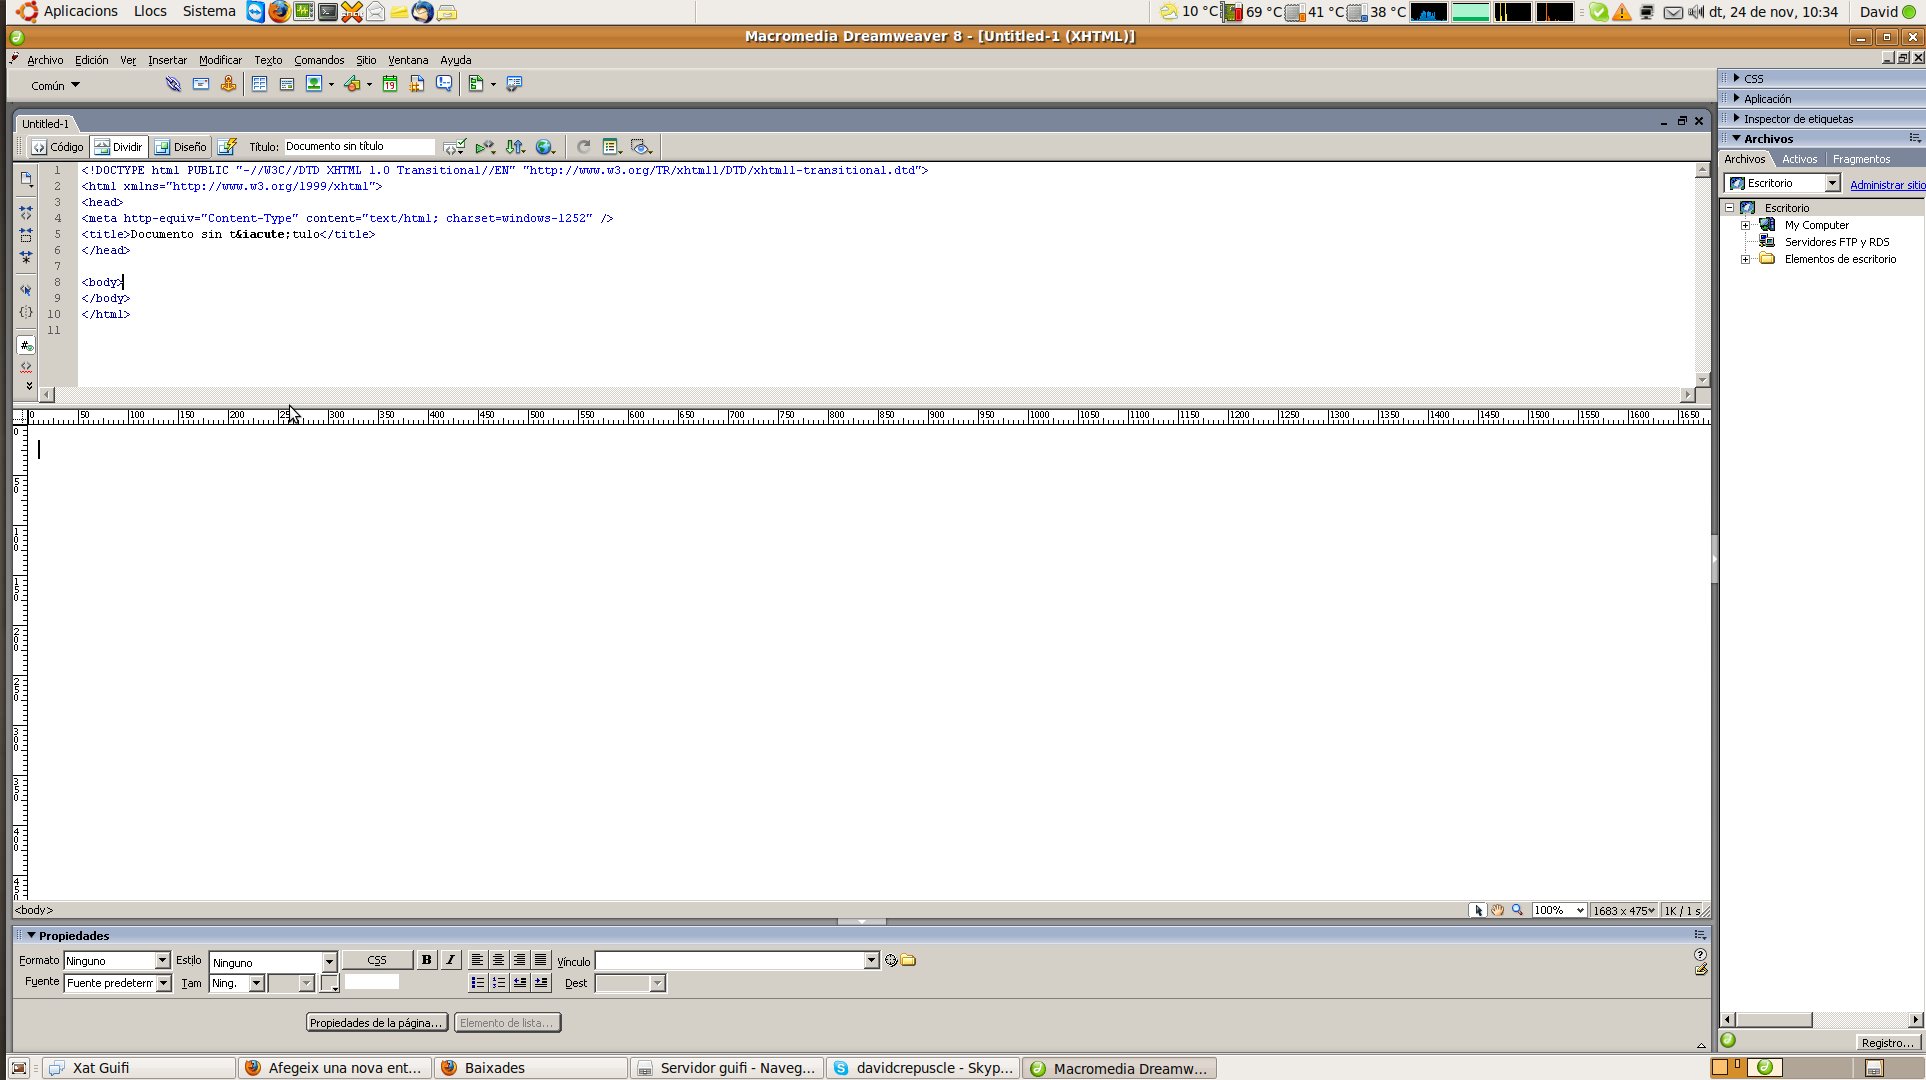Screen dimensions: 1926x1080
Task: Open the text color swatch picker
Action: click(329, 984)
